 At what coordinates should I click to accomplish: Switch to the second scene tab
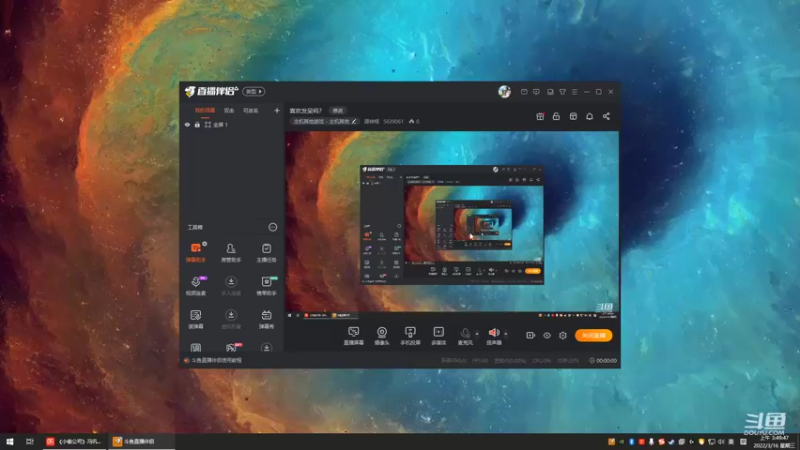229,110
